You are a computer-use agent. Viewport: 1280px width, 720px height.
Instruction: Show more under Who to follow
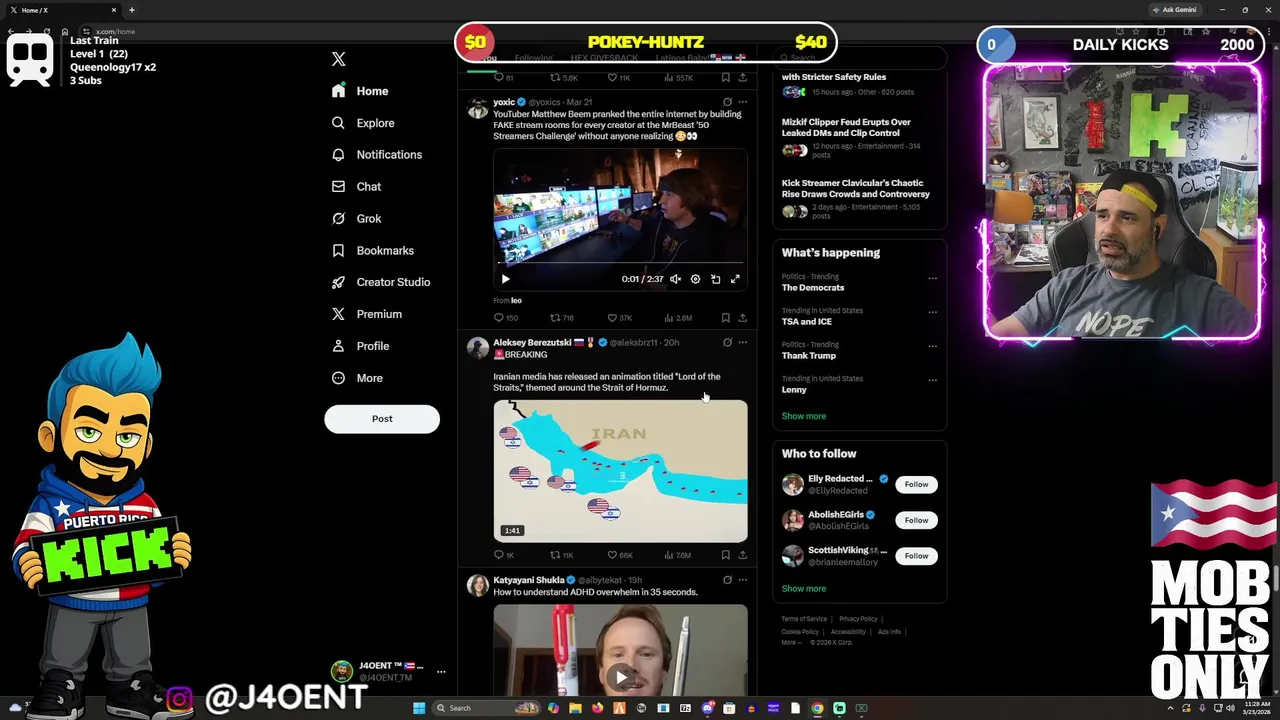click(x=804, y=589)
